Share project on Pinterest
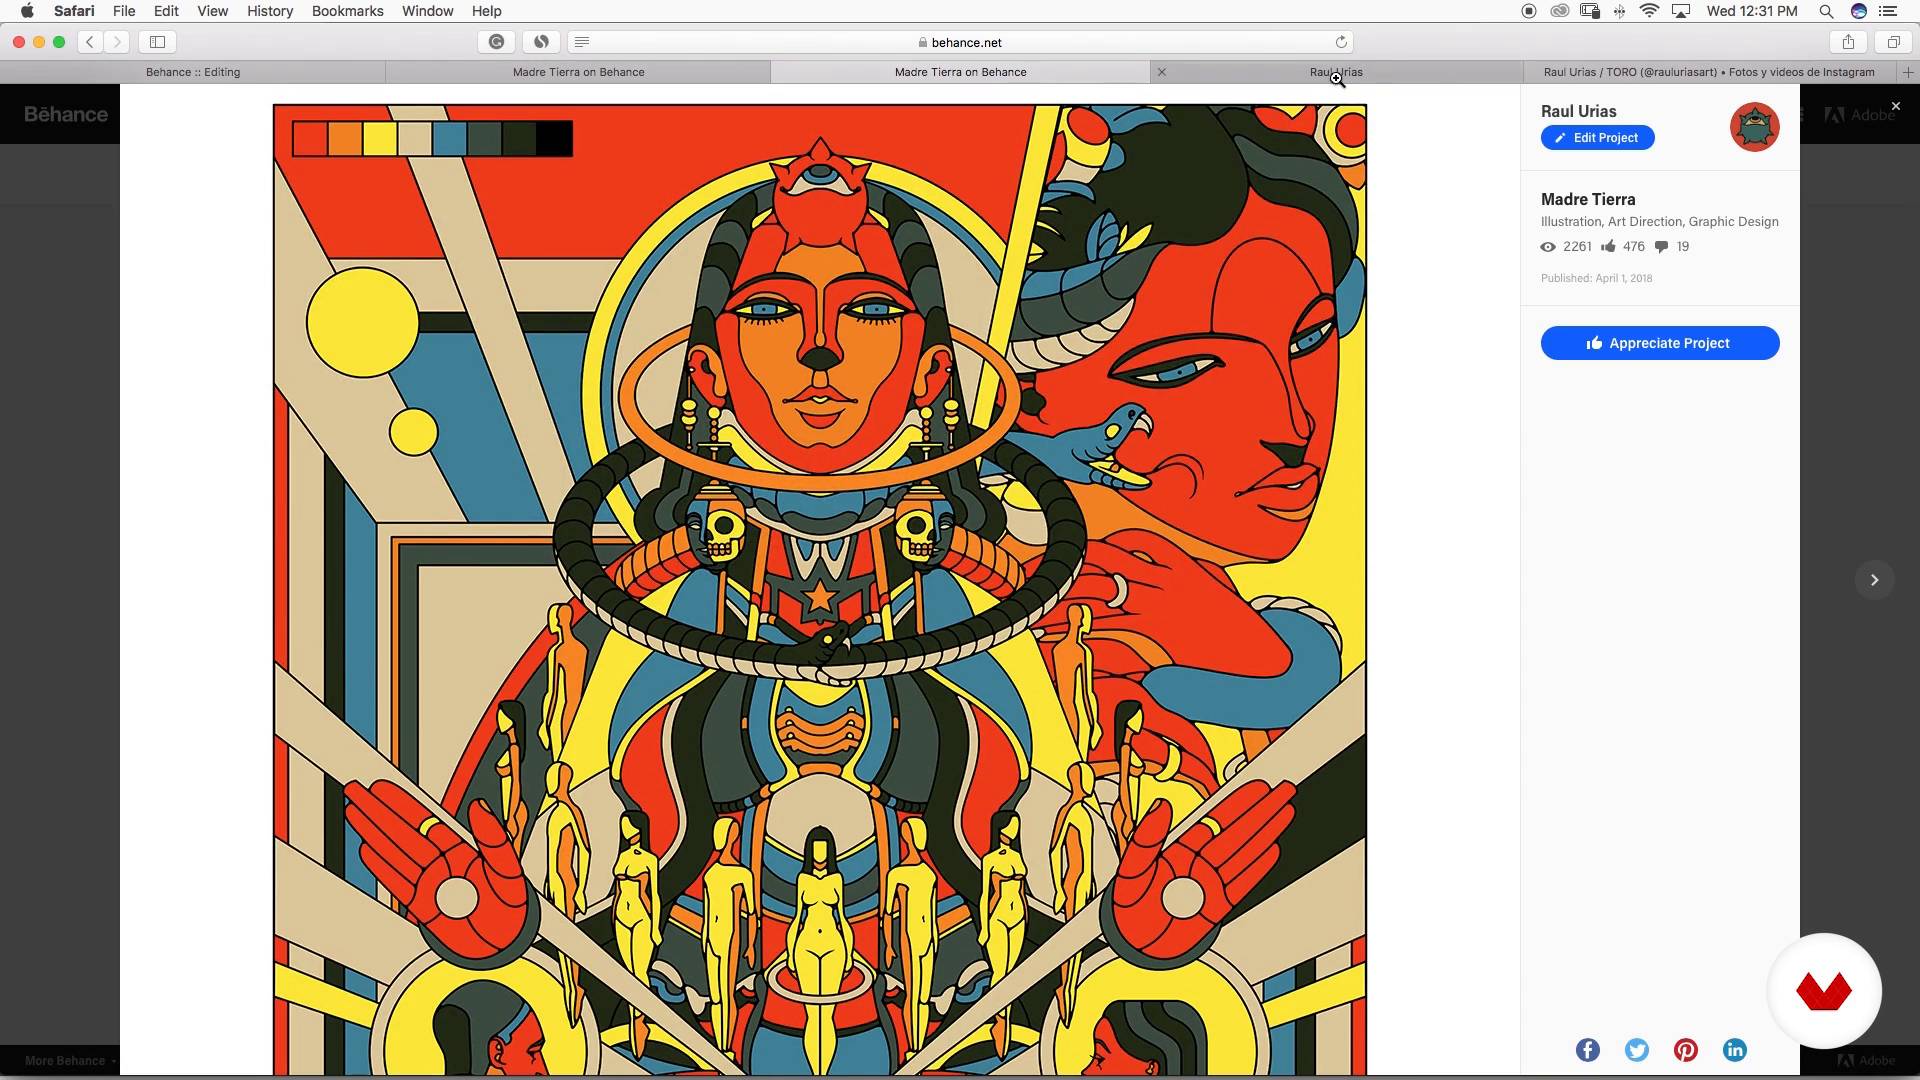 (x=1686, y=1050)
